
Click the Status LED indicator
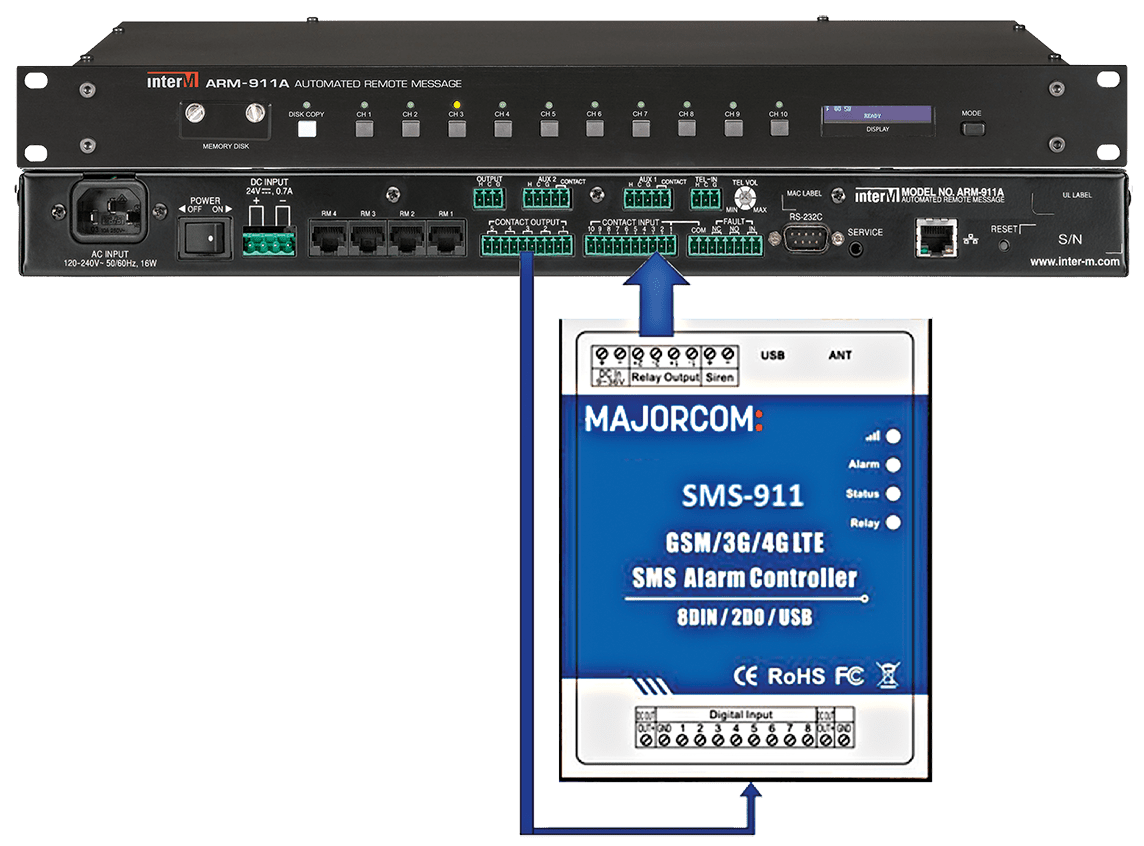coord(893,494)
